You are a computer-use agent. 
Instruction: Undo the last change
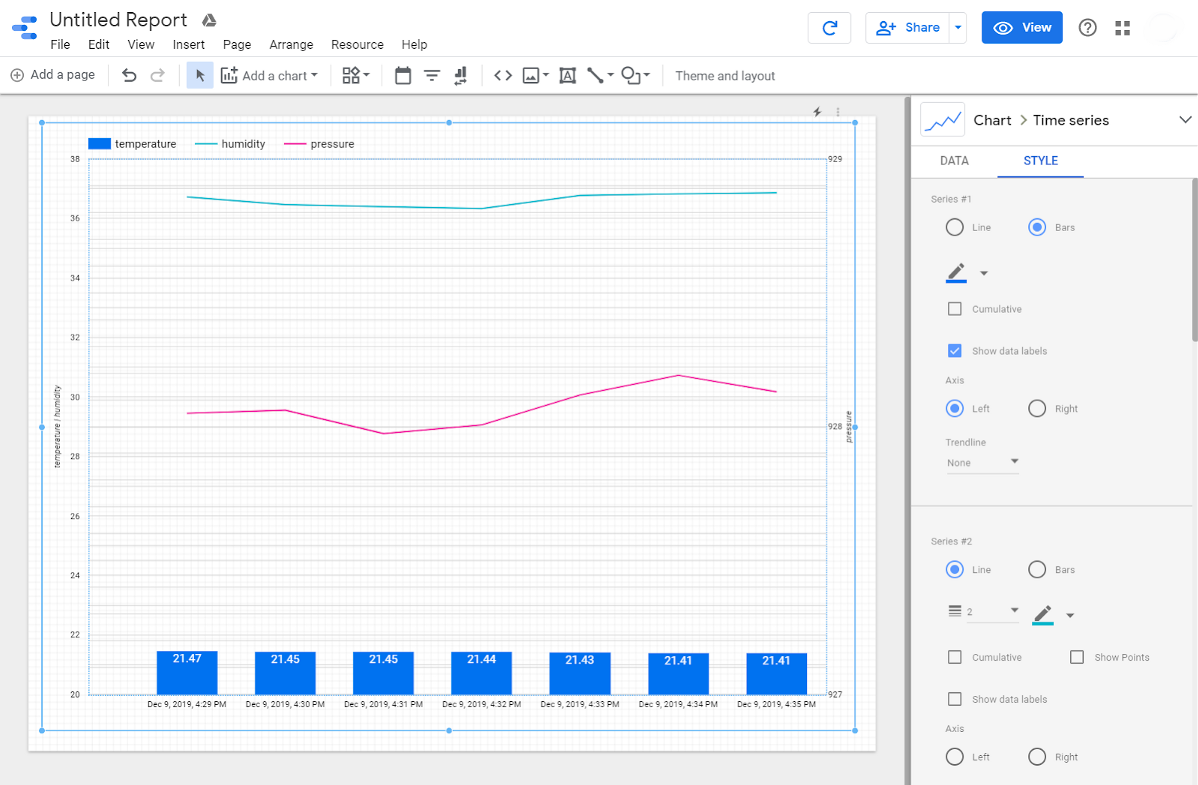(x=129, y=75)
